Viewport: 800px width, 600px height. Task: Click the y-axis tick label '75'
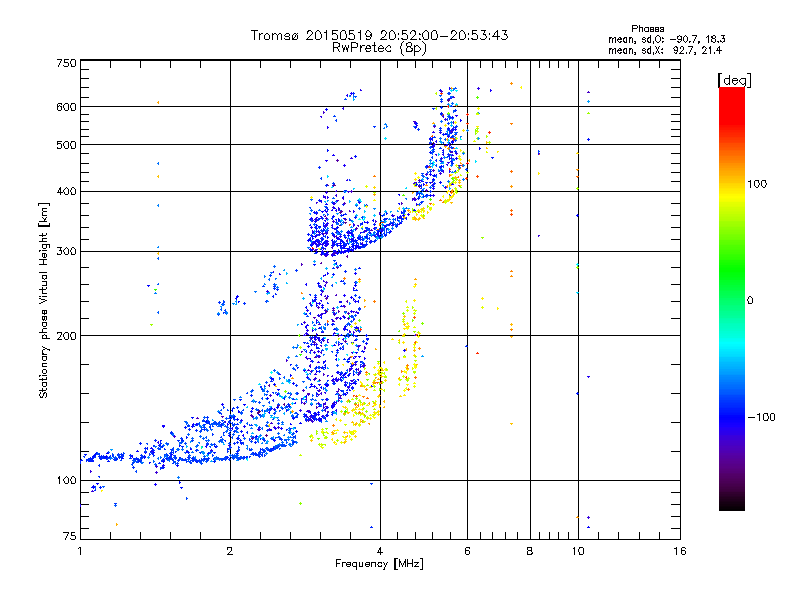pos(70,536)
